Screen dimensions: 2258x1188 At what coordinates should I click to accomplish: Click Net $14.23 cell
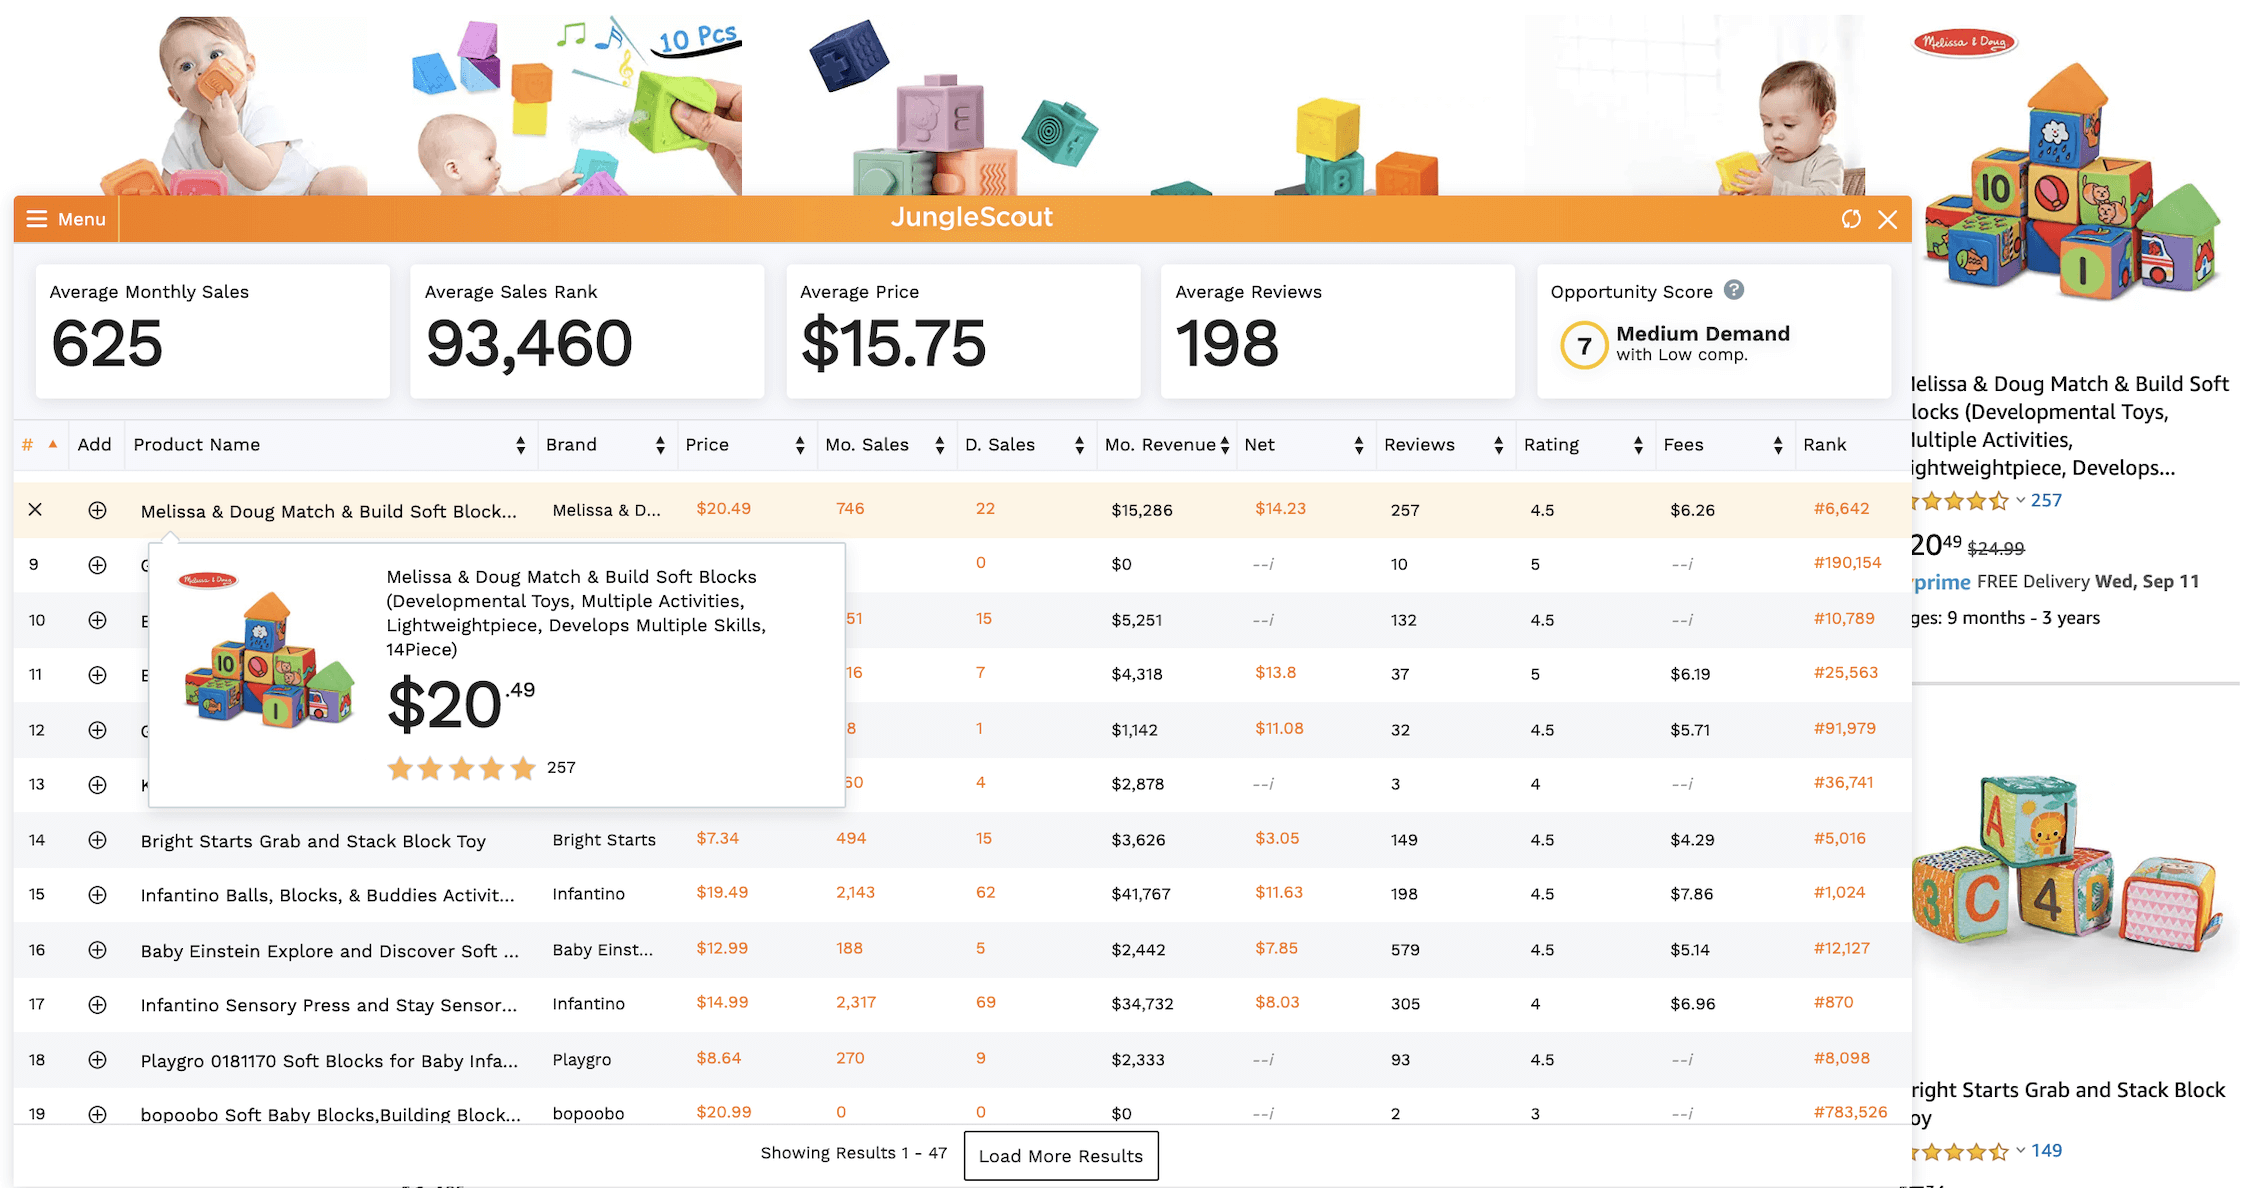1280,509
